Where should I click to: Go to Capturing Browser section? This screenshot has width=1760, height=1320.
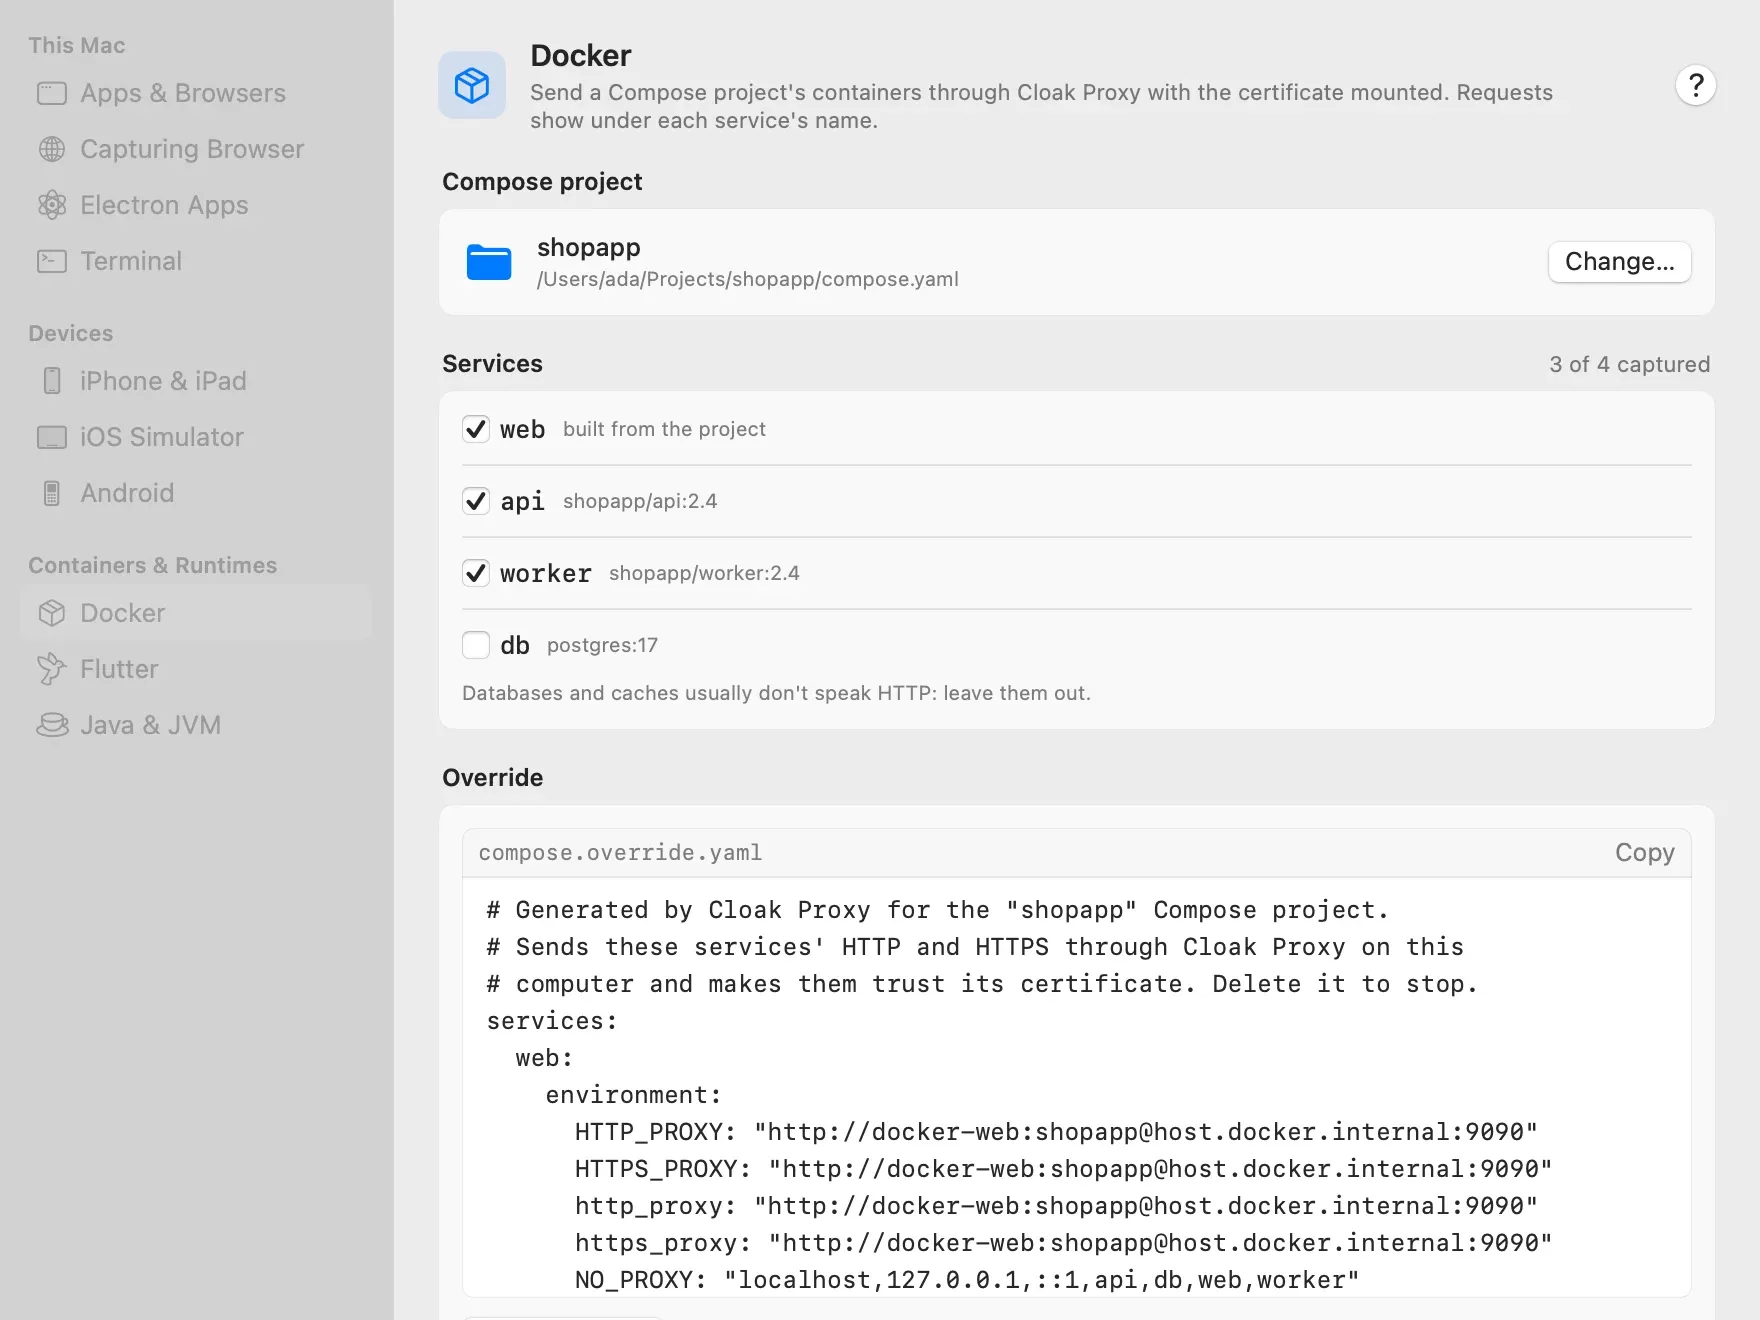[196, 149]
